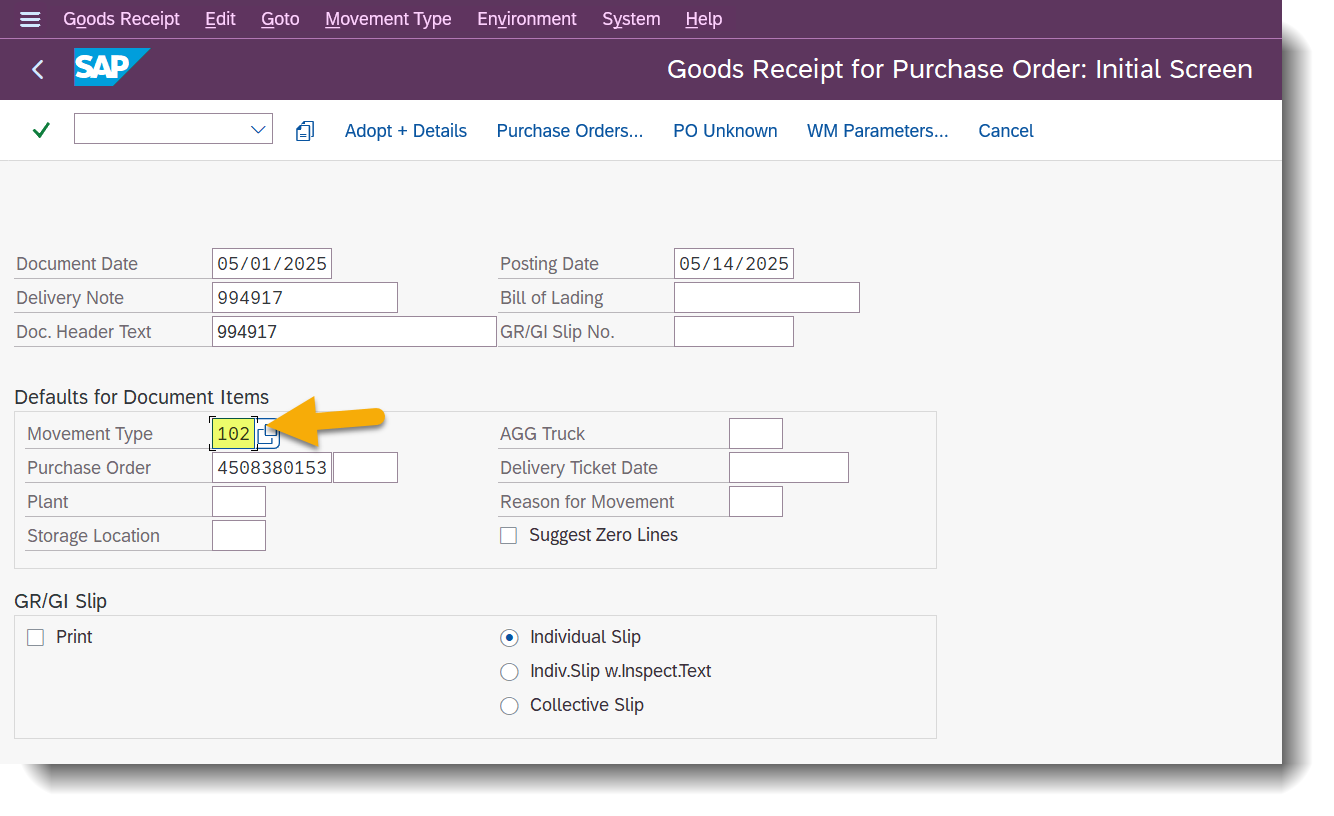Enable Suggest Zero Lines checkbox
The width and height of the screenshot is (1334, 816).
509,536
